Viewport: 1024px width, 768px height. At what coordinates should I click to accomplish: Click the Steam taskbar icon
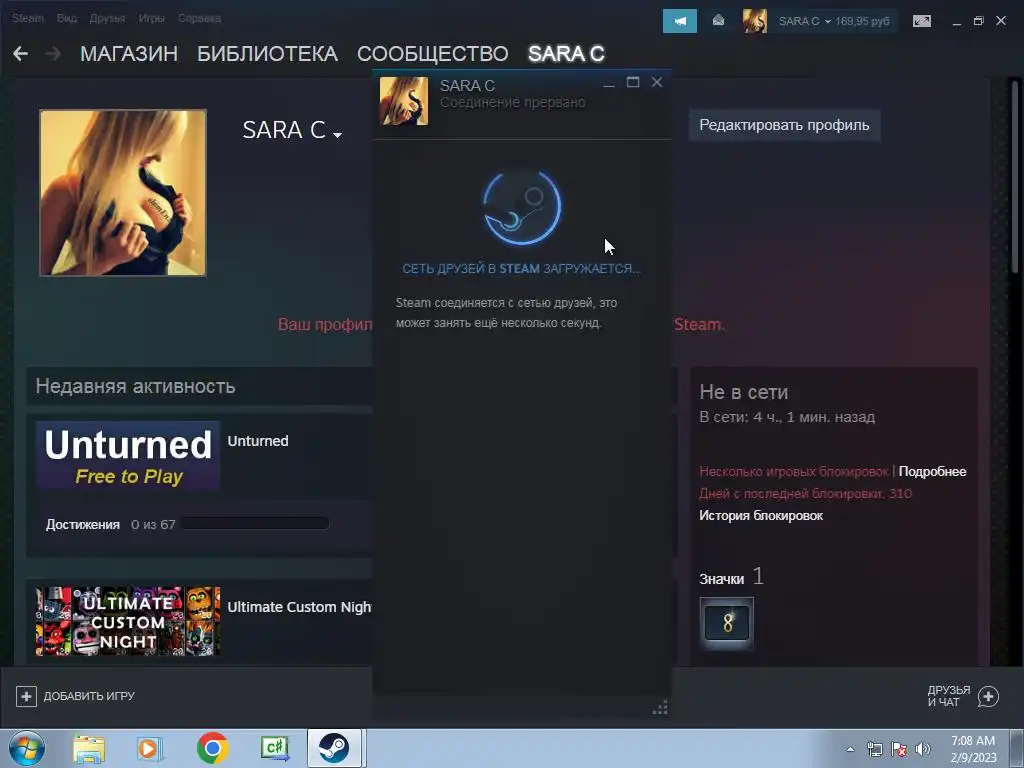point(334,748)
